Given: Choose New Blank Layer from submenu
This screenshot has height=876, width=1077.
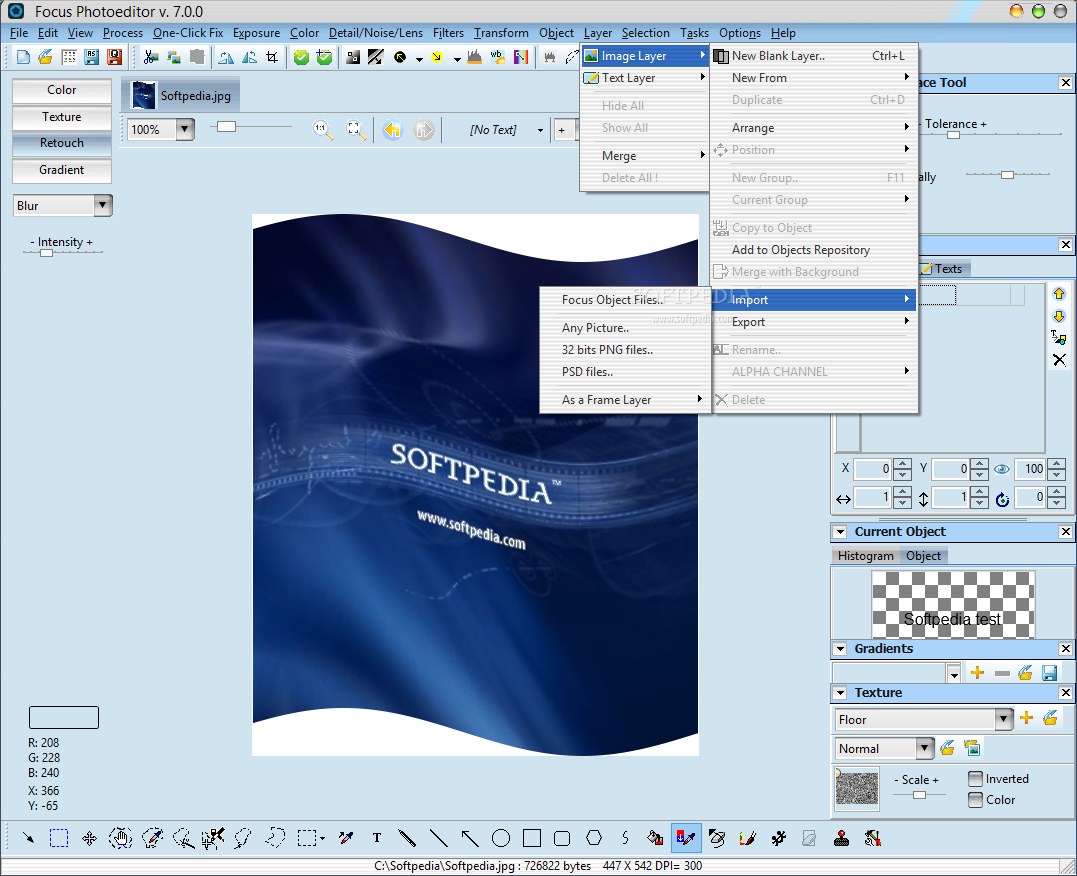Looking at the screenshot, I should [814, 56].
